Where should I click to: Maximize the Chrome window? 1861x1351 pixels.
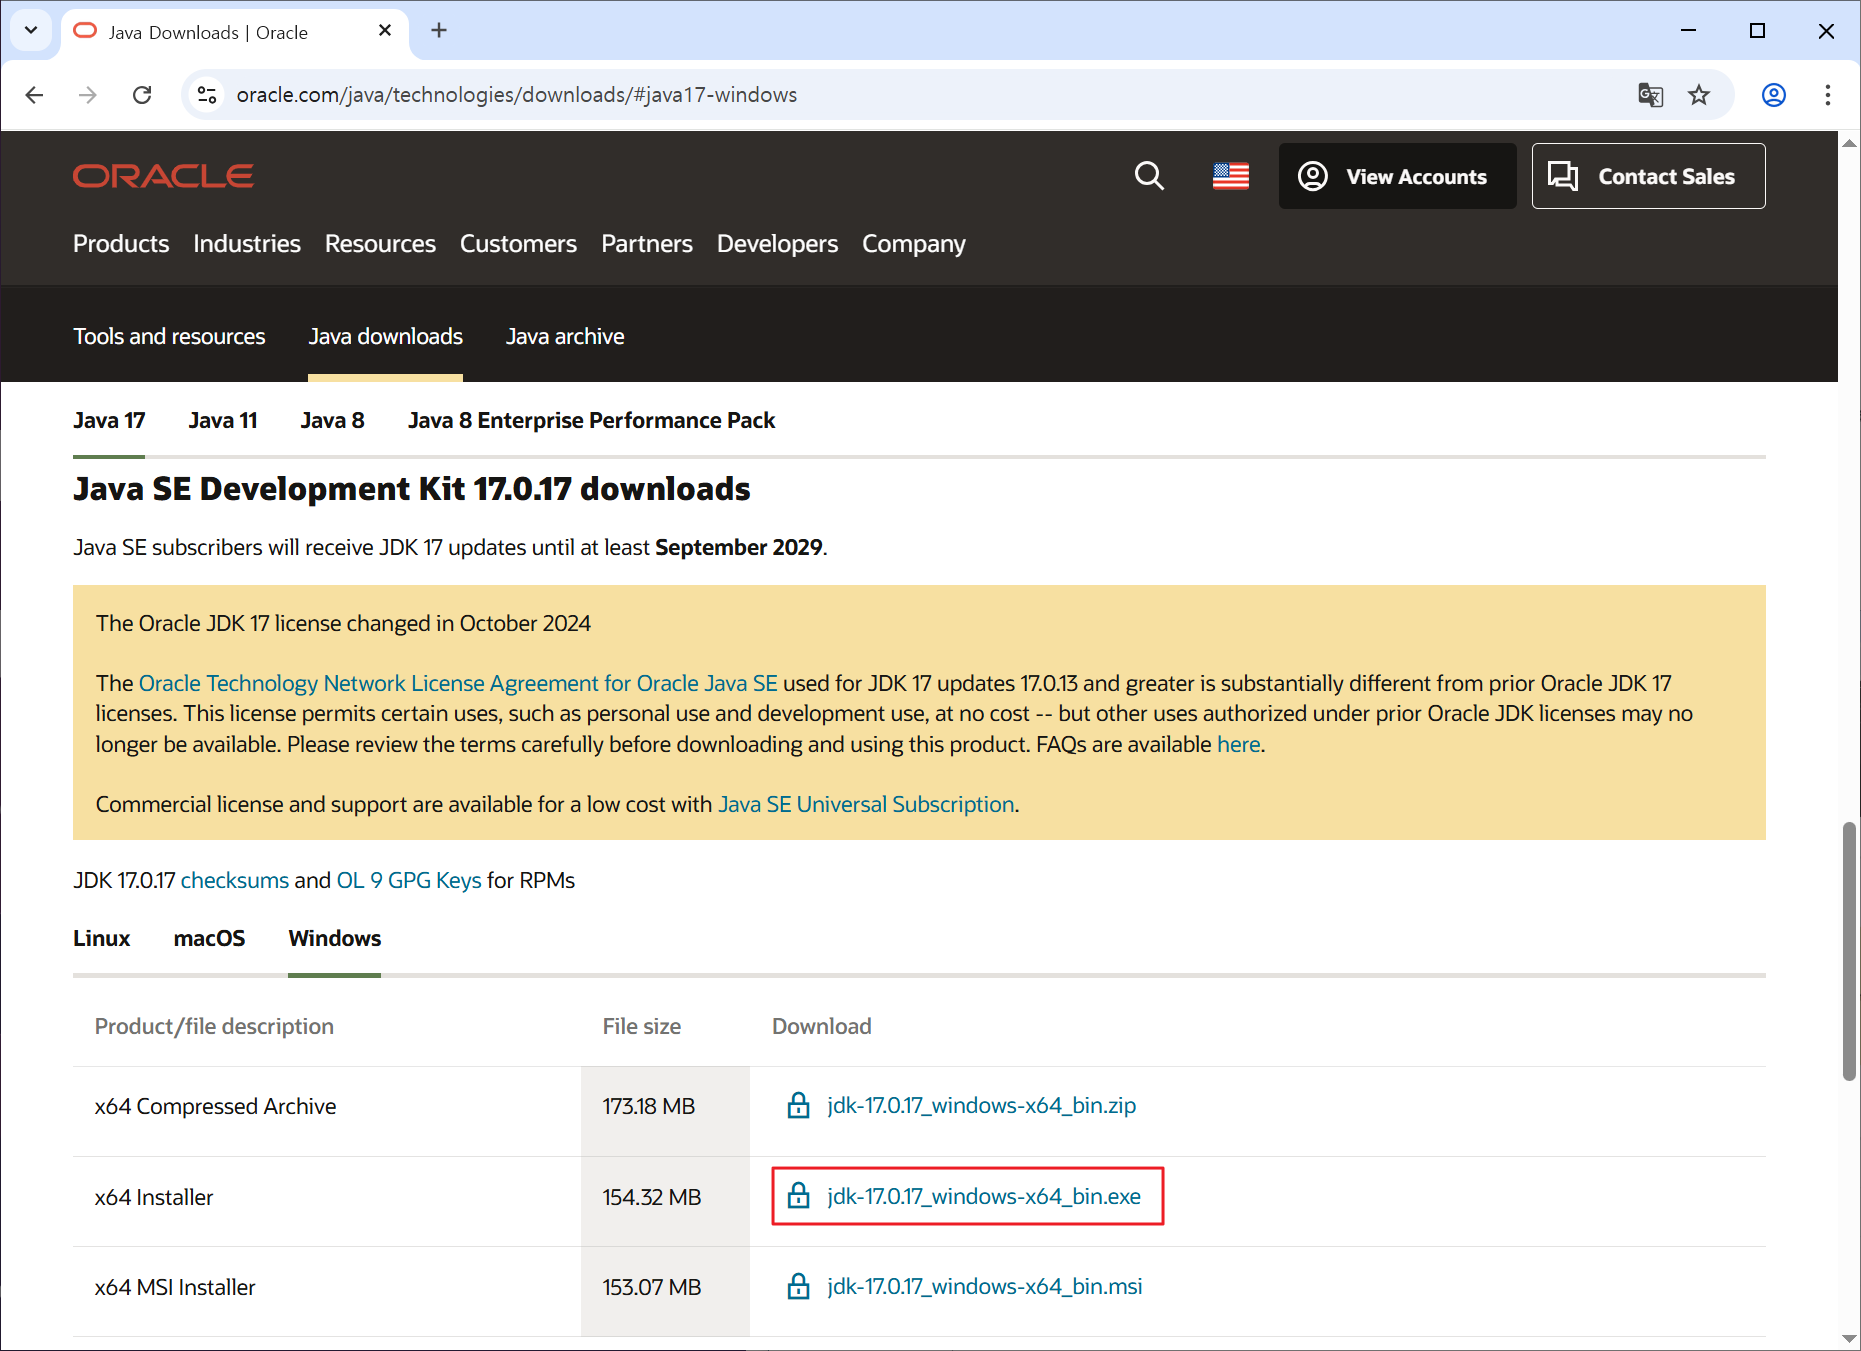1757,30
